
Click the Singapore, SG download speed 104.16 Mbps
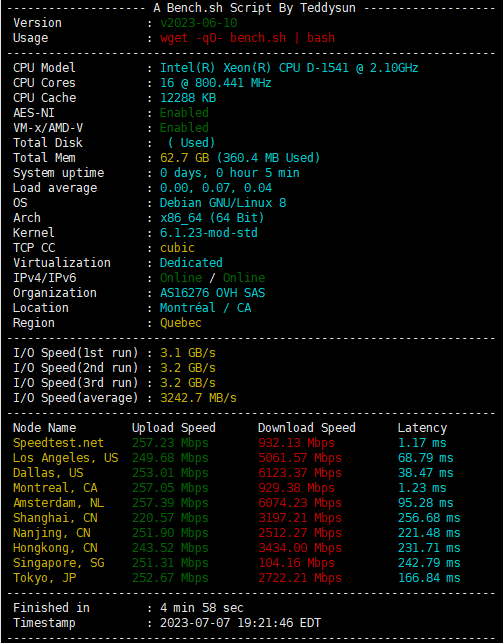tap(296, 563)
